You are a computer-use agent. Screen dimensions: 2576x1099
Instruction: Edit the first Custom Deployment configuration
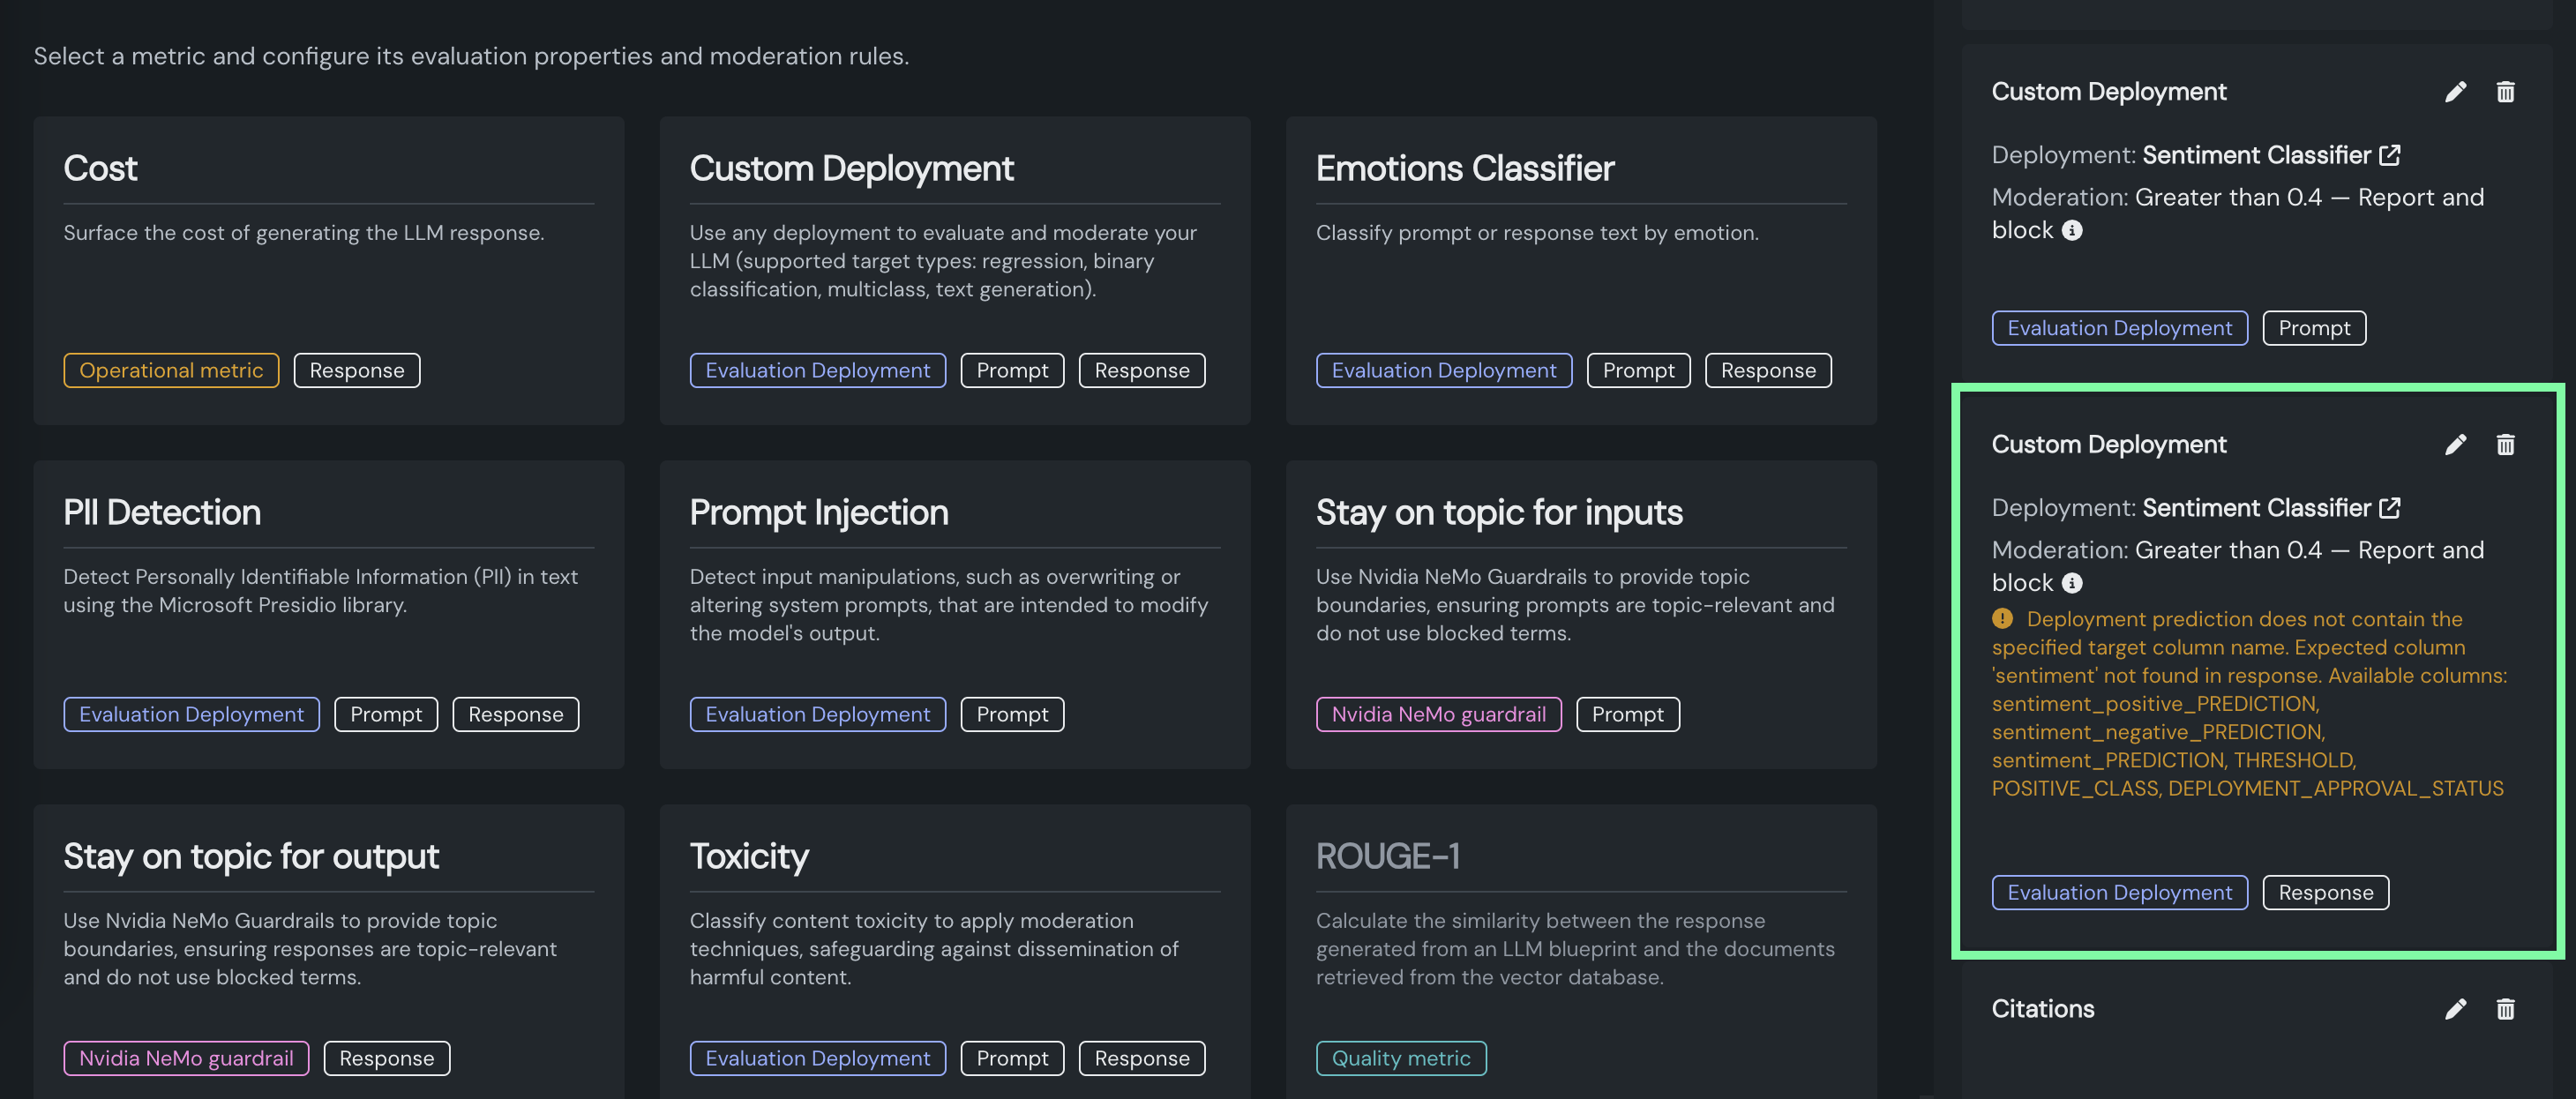pos(2455,92)
